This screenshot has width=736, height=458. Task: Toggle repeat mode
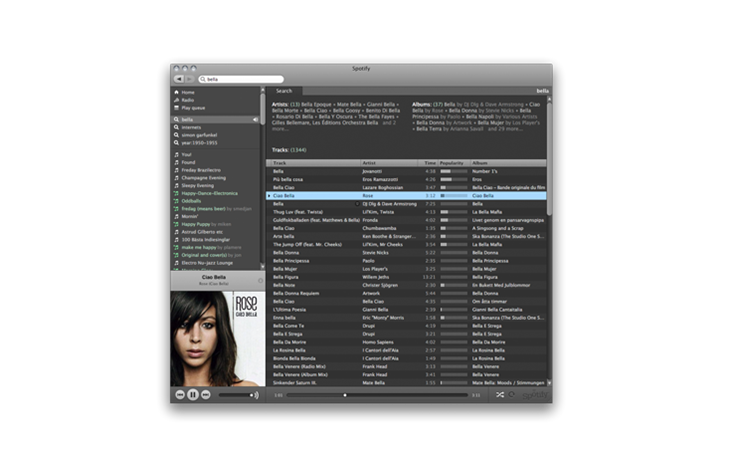(512, 395)
